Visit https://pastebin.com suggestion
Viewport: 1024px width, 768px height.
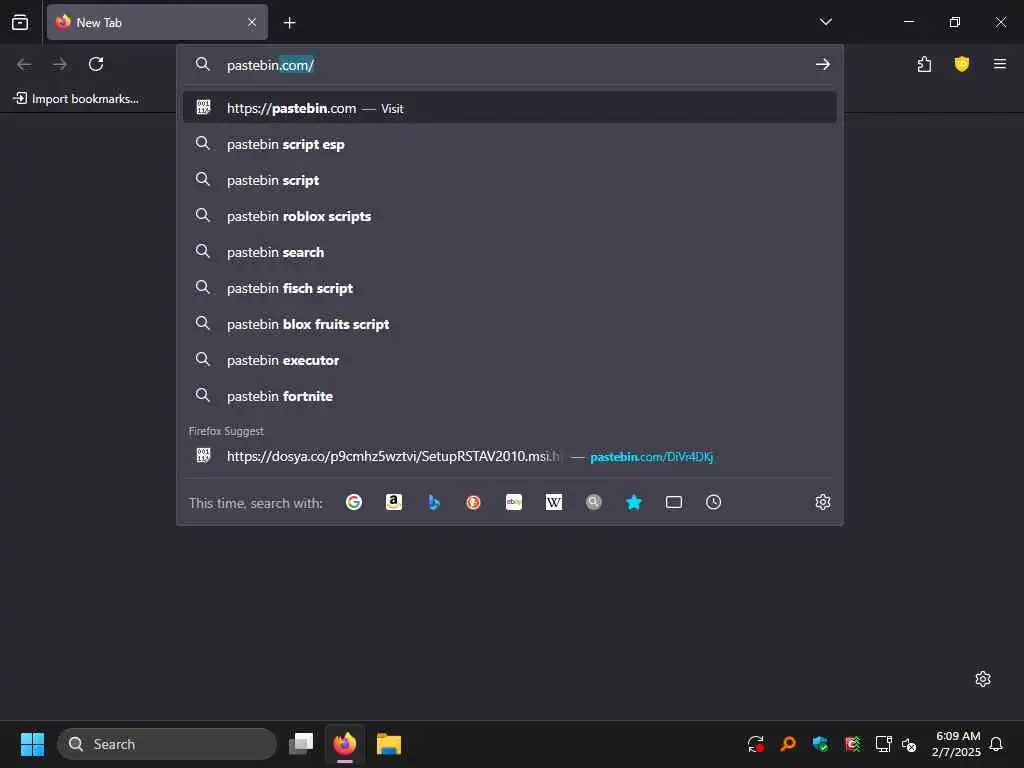click(x=509, y=108)
